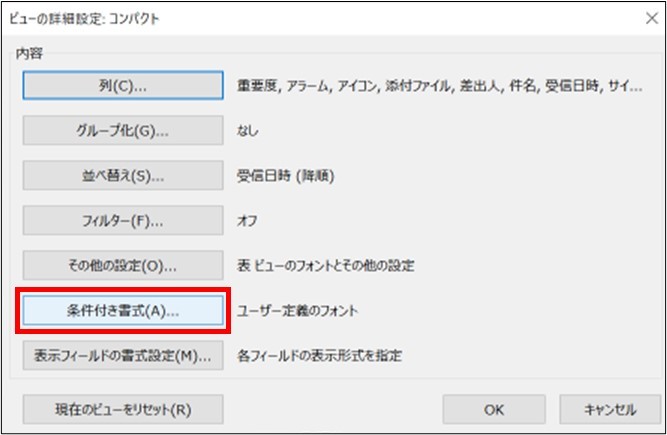Open フィルター(F)... filter settings

point(123,220)
